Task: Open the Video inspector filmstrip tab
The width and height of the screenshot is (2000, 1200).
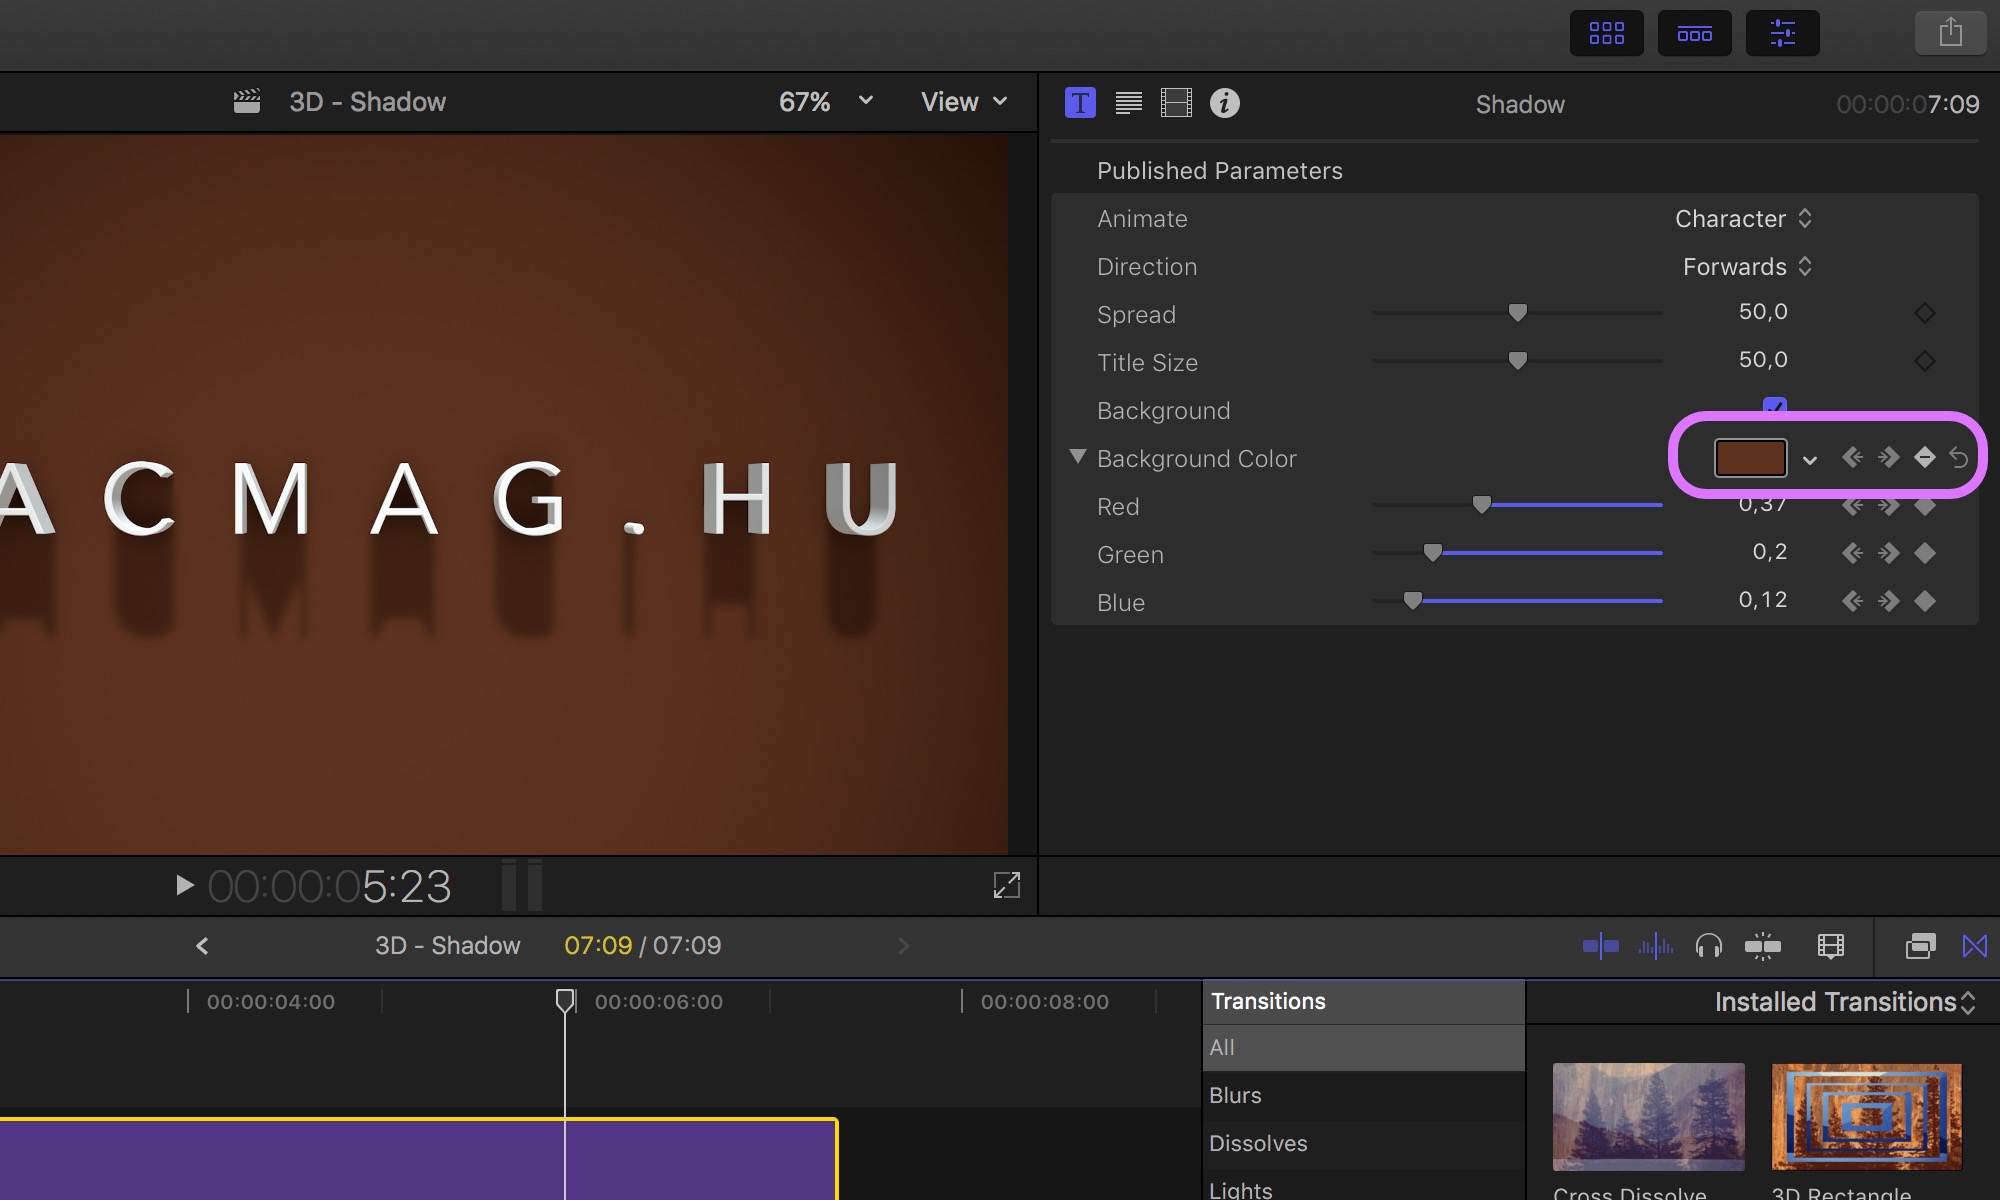Action: [1176, 103]
